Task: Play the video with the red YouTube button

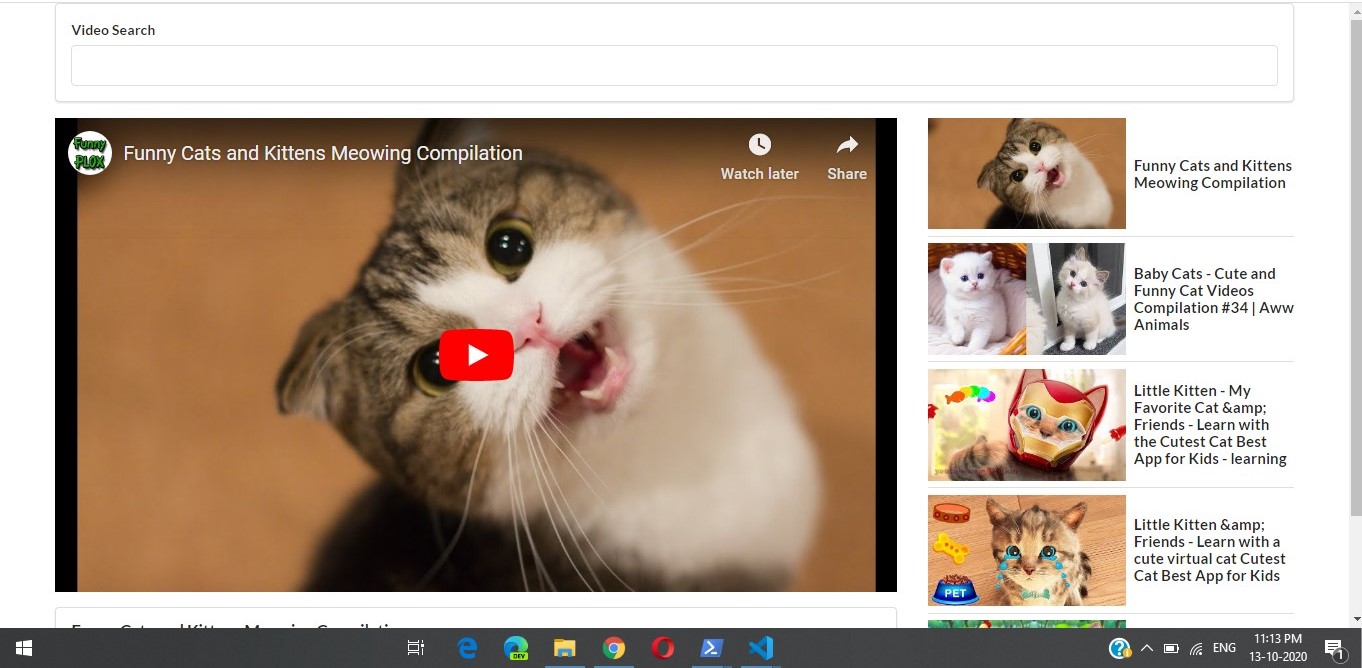Action: click(476, 355)
